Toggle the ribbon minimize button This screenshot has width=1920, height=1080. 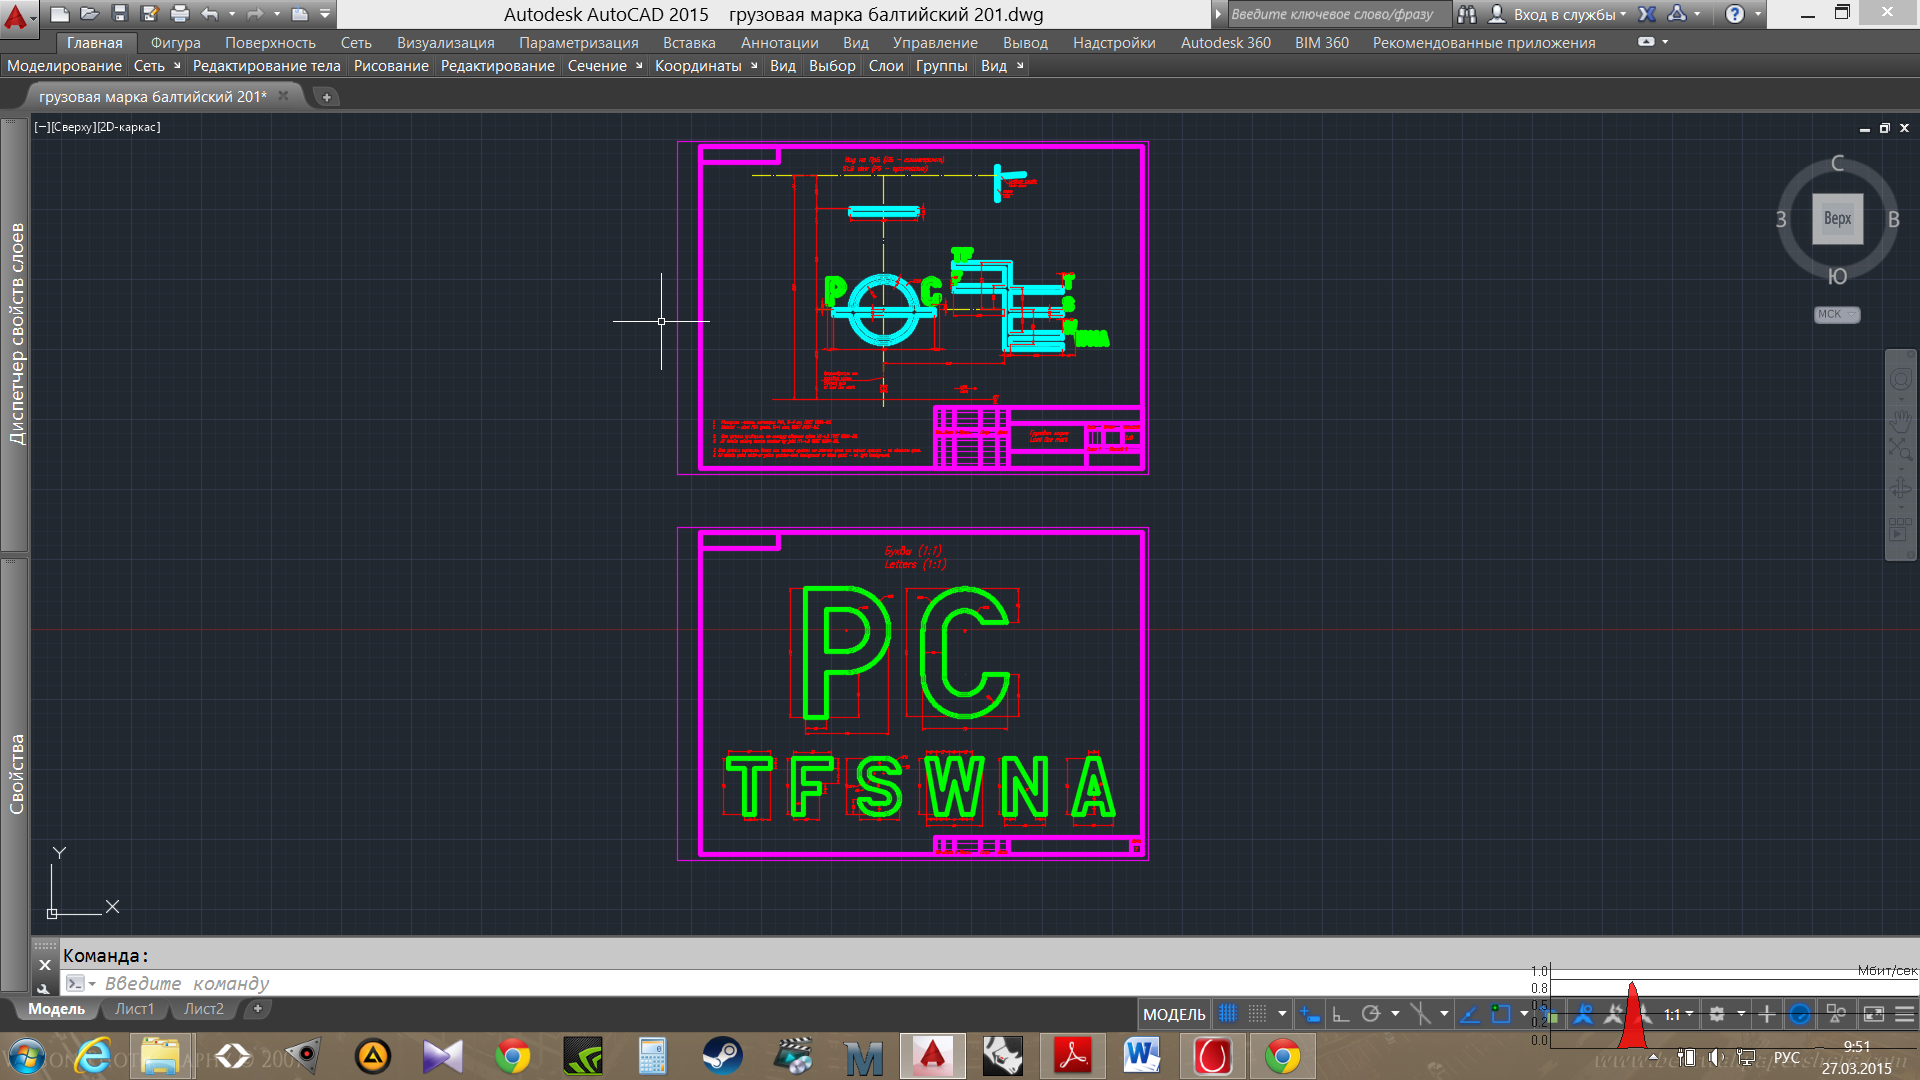tap(1646, 42)
